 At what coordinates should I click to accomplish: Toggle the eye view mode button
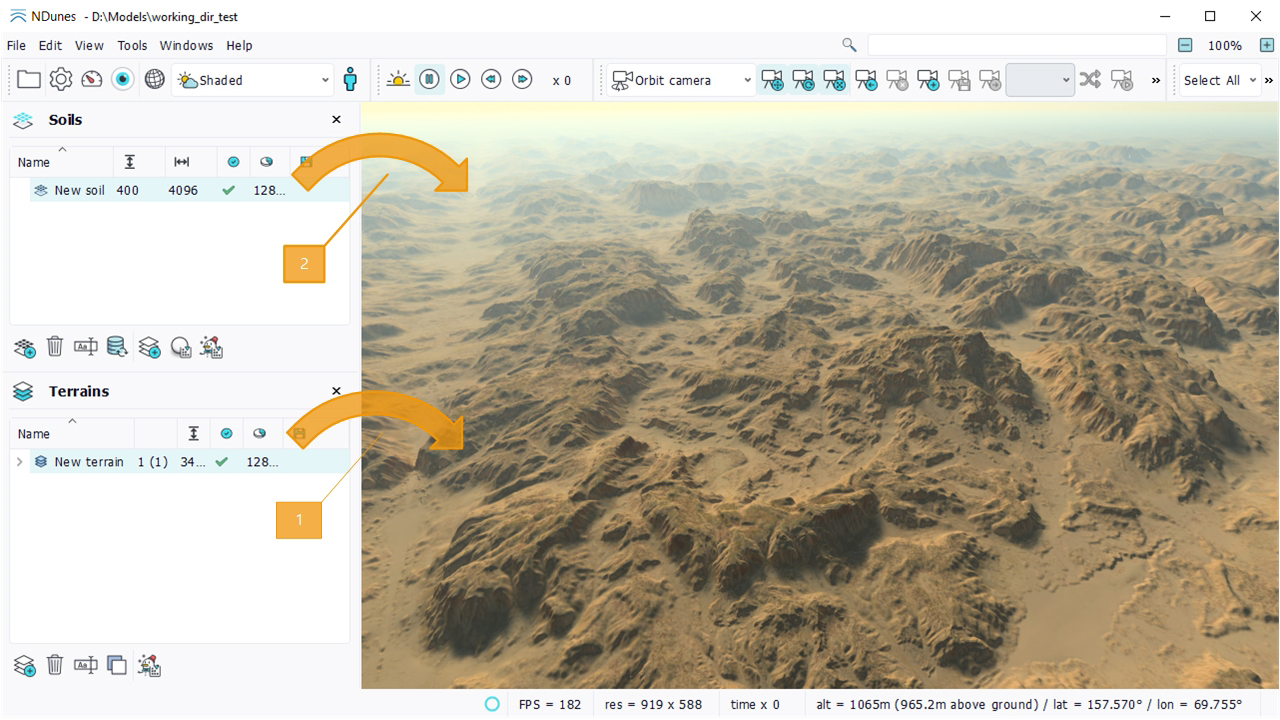(123, 80)
